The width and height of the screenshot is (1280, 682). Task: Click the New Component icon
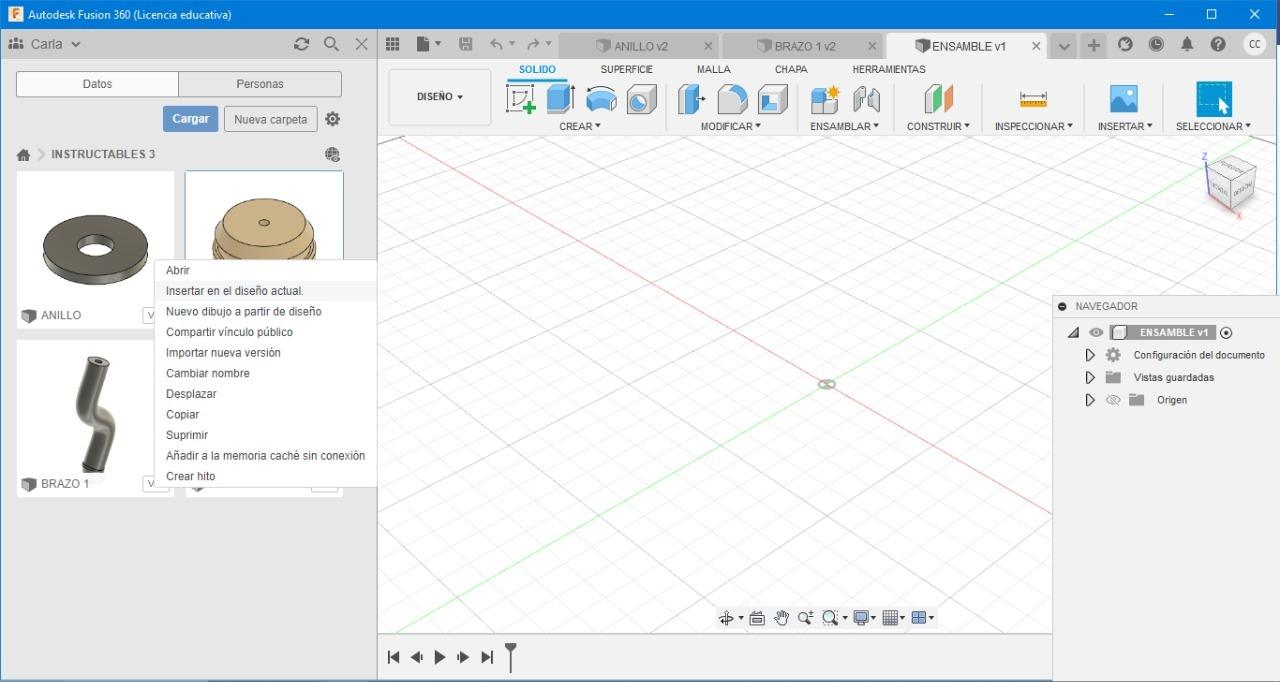(x=825, y=99)
